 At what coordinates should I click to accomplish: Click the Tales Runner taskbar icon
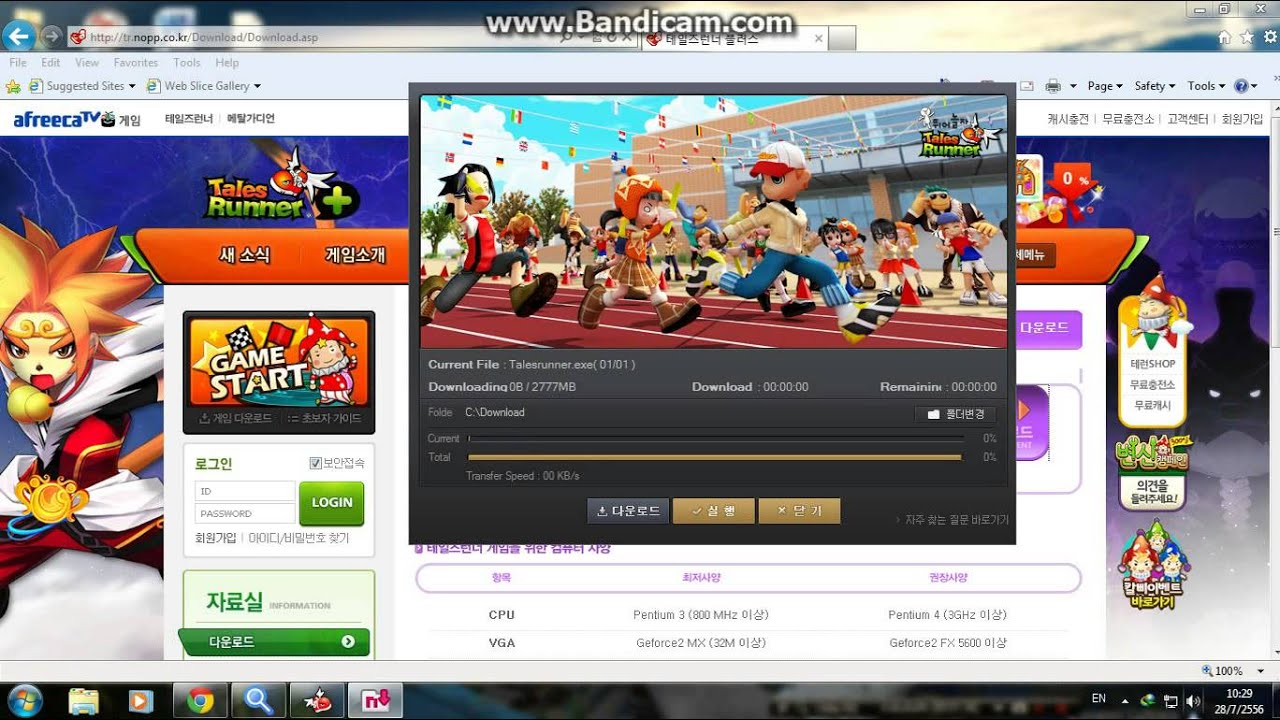coord(317,700)
